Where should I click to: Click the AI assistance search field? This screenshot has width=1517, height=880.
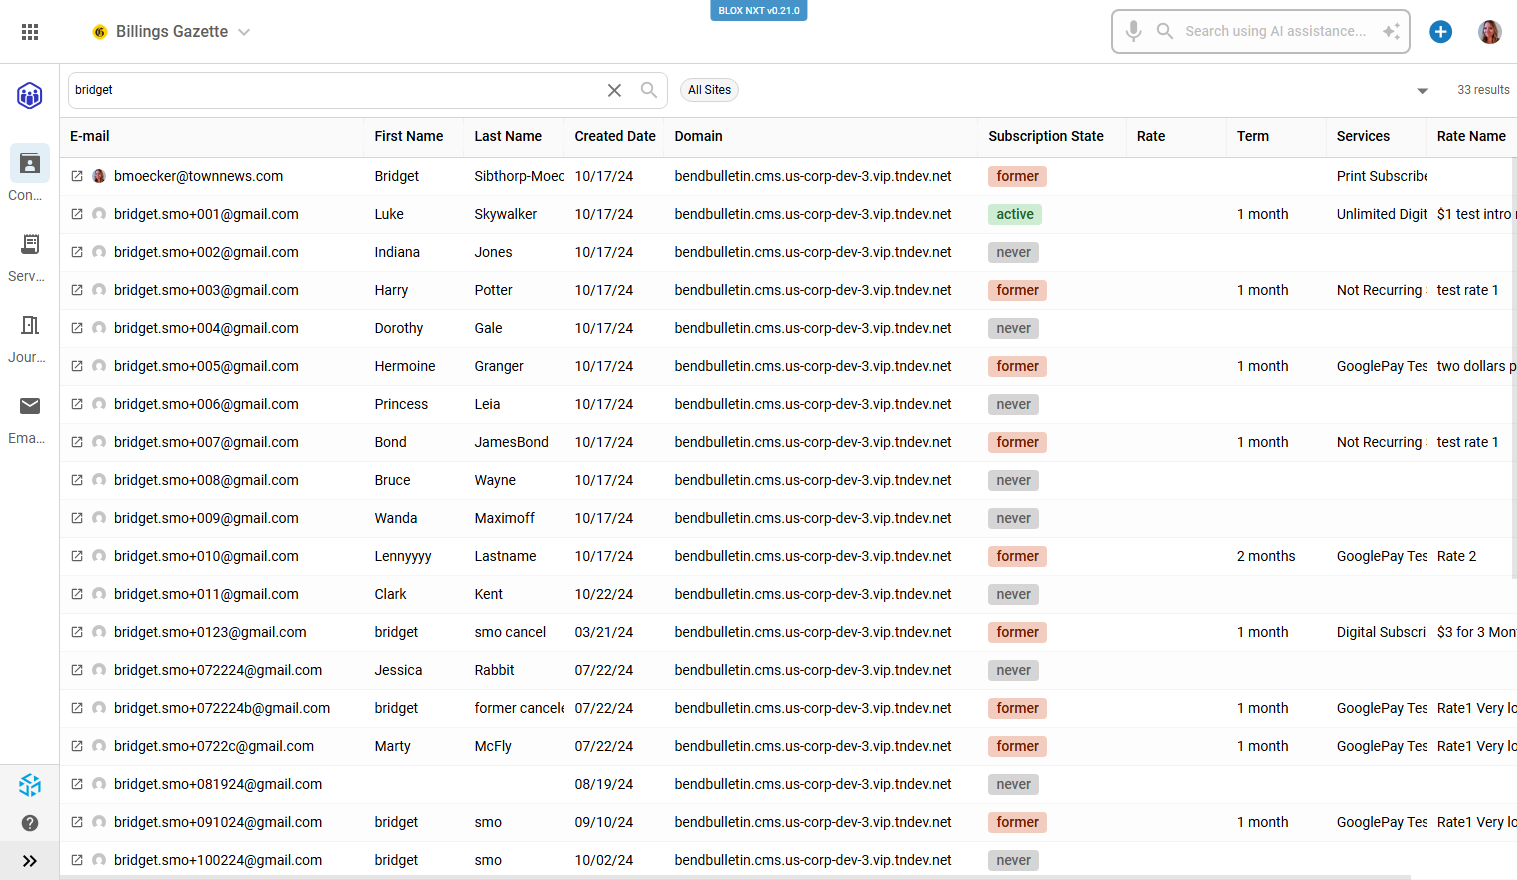point(1275,31)
